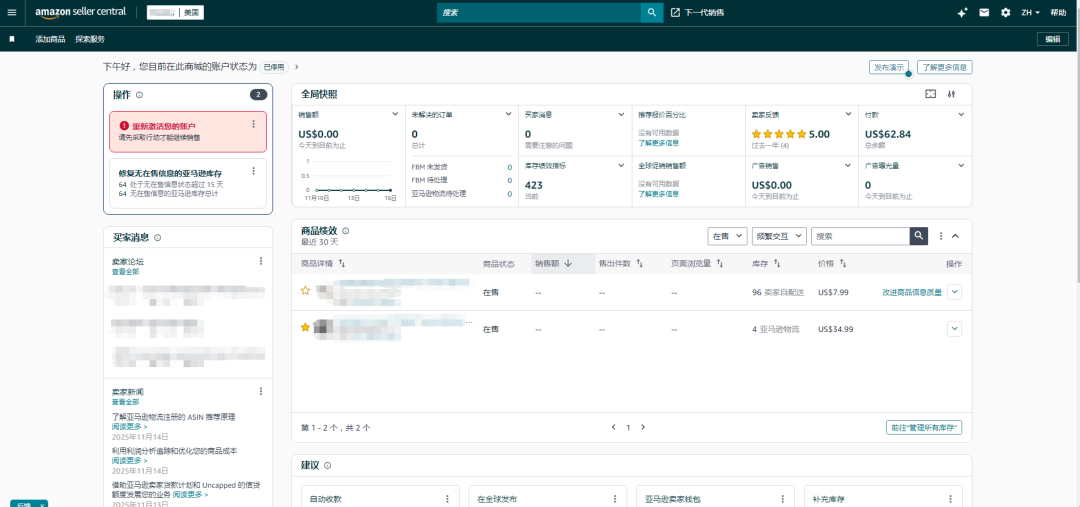Viewport: 1080px width, 507px height.
Task: Open three-dot menu on 自动收款 card
Action: [447, 499]
